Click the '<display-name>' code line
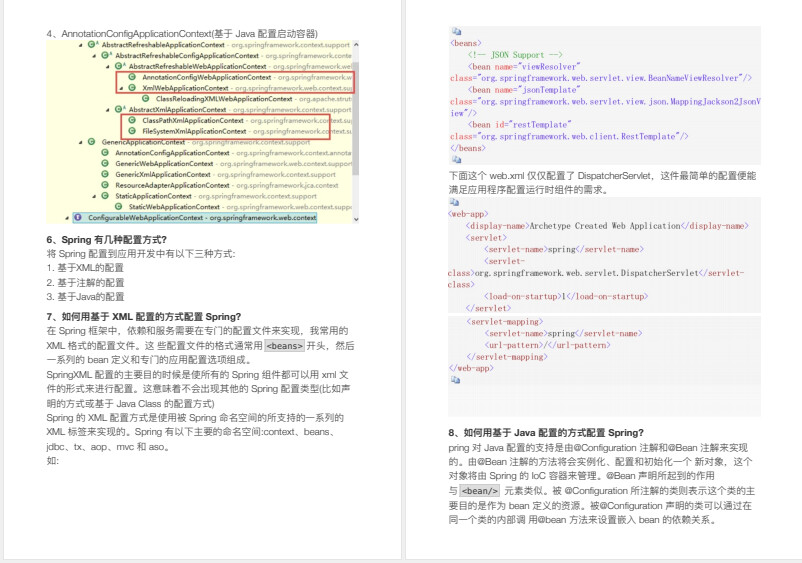802x563 pixels. [x=607, y=226]
